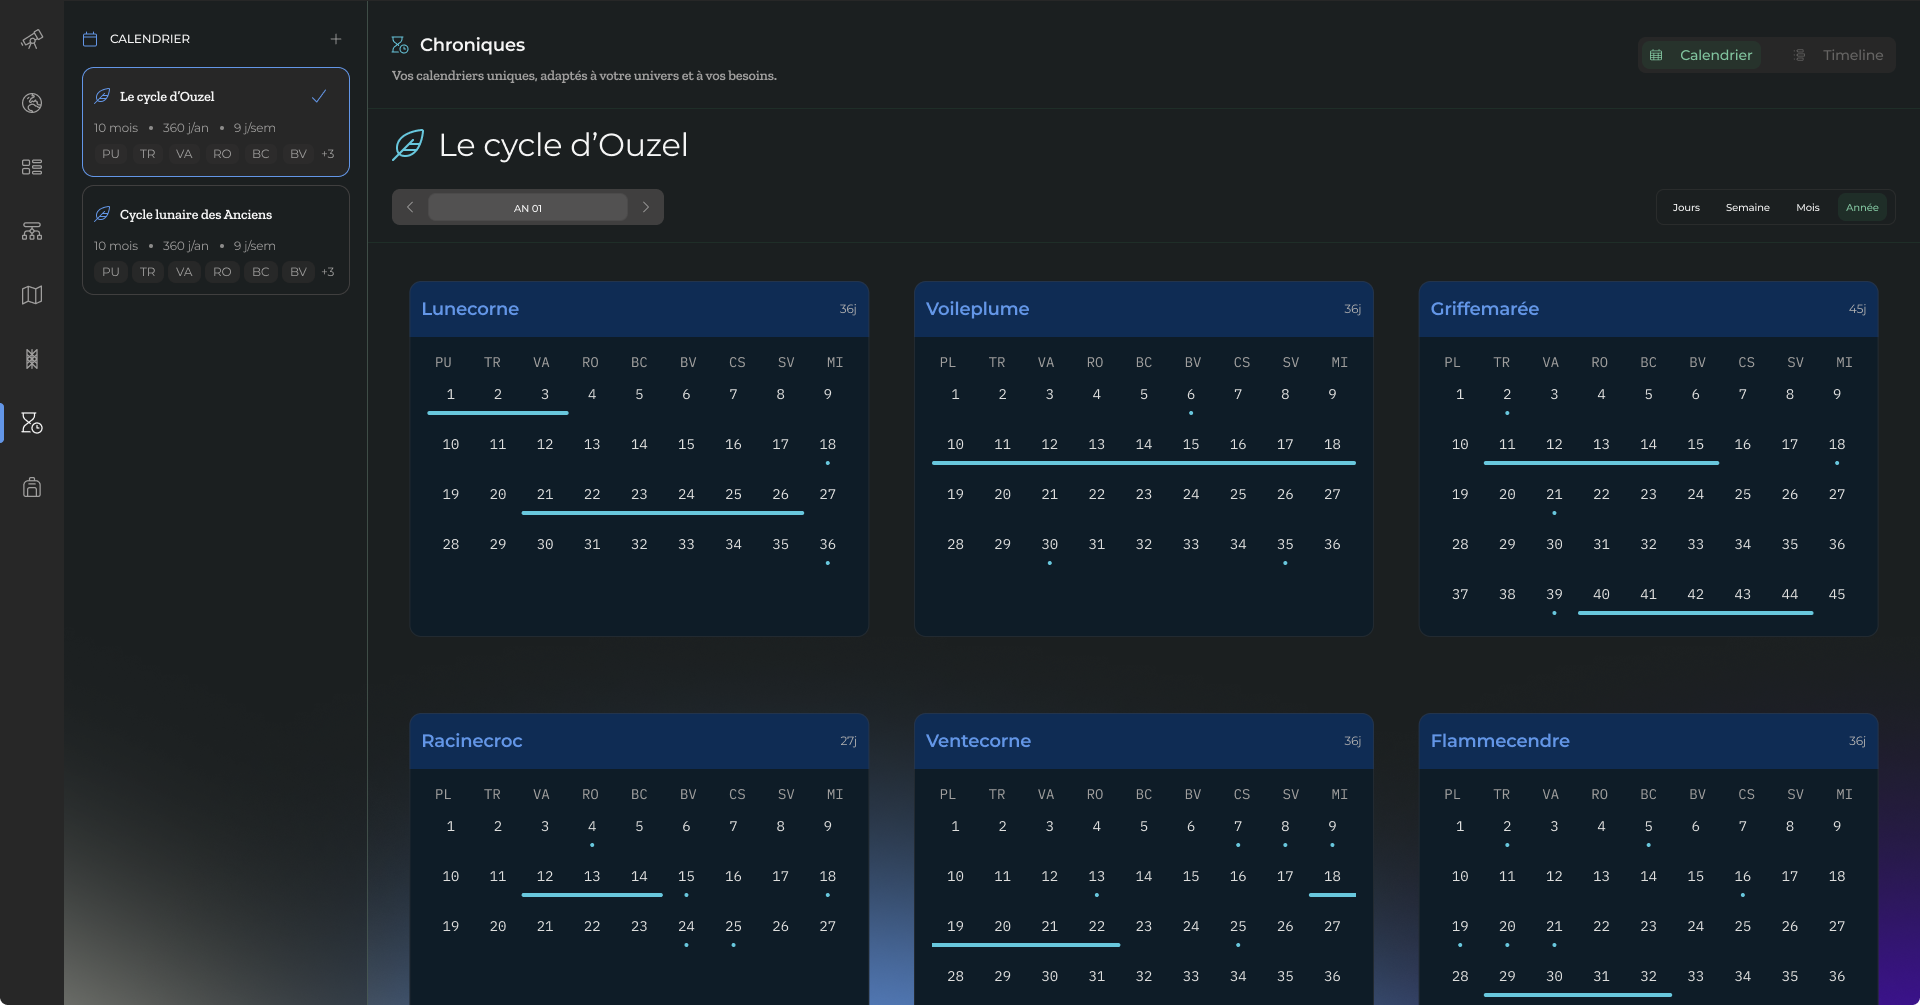The height and width of the screenshot is (1005, 1920).
Task: Open the hierarchy tree icon in sidebar
Action: click(x=32, y=231)
